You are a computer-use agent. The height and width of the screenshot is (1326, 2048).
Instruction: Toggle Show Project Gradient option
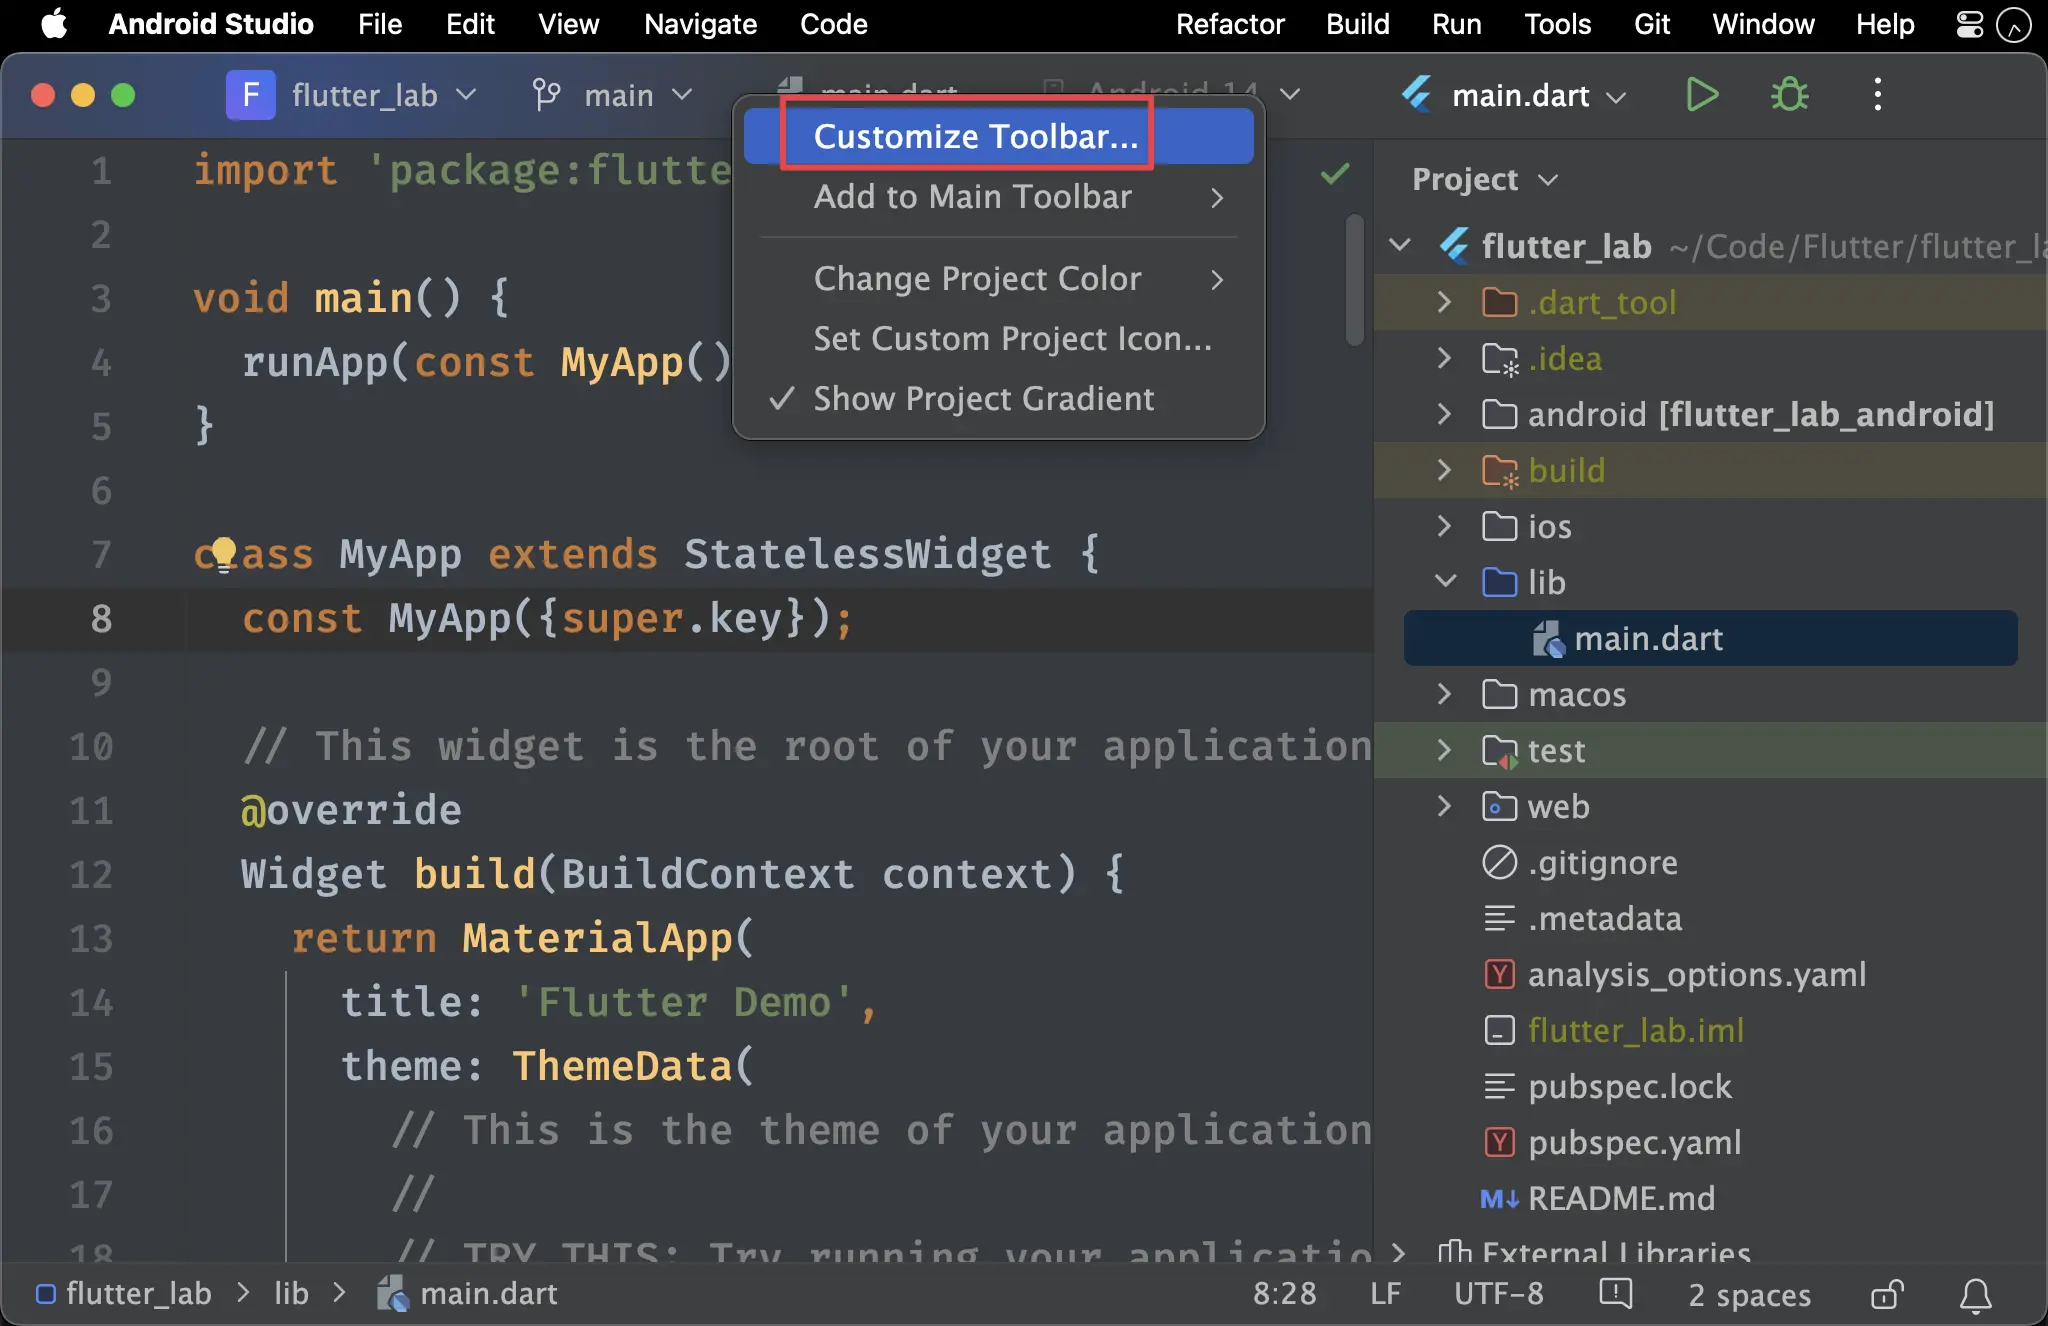tap(999, 399)
